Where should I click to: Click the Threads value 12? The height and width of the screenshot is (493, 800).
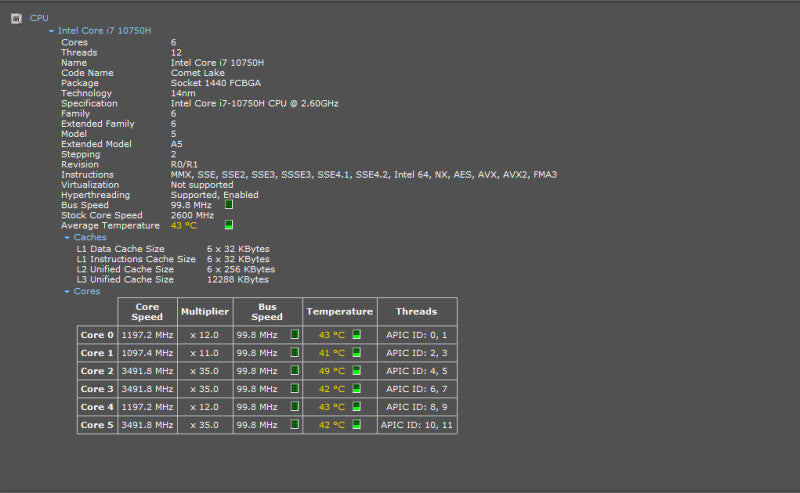[176, 53]
